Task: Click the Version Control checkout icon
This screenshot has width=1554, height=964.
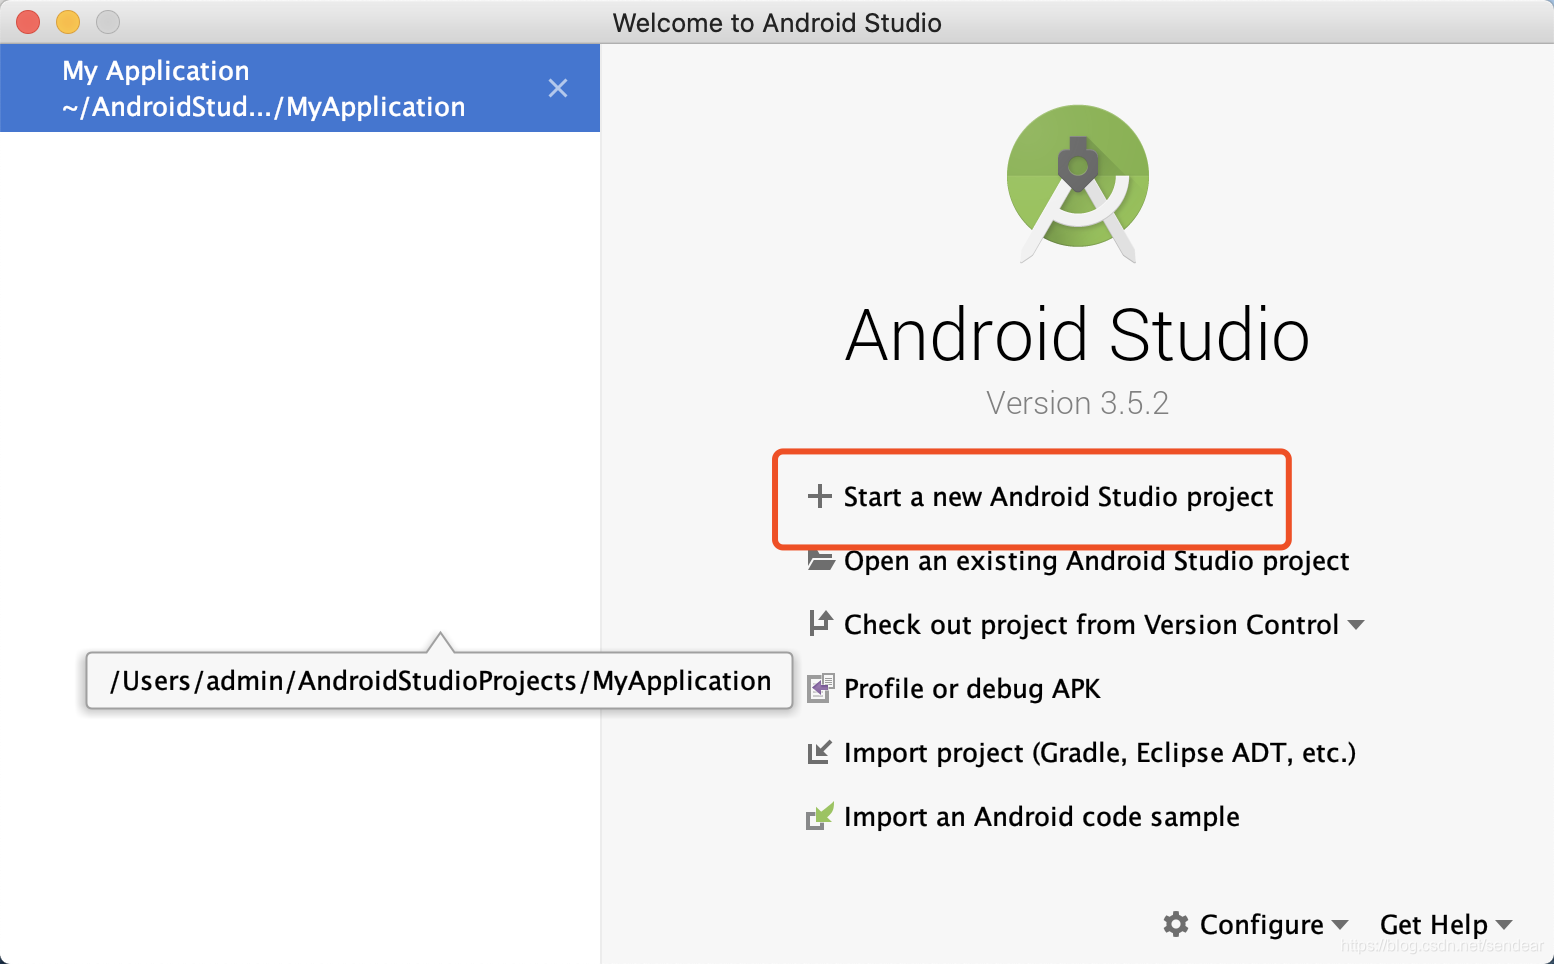Action: (x=820, y=623)
